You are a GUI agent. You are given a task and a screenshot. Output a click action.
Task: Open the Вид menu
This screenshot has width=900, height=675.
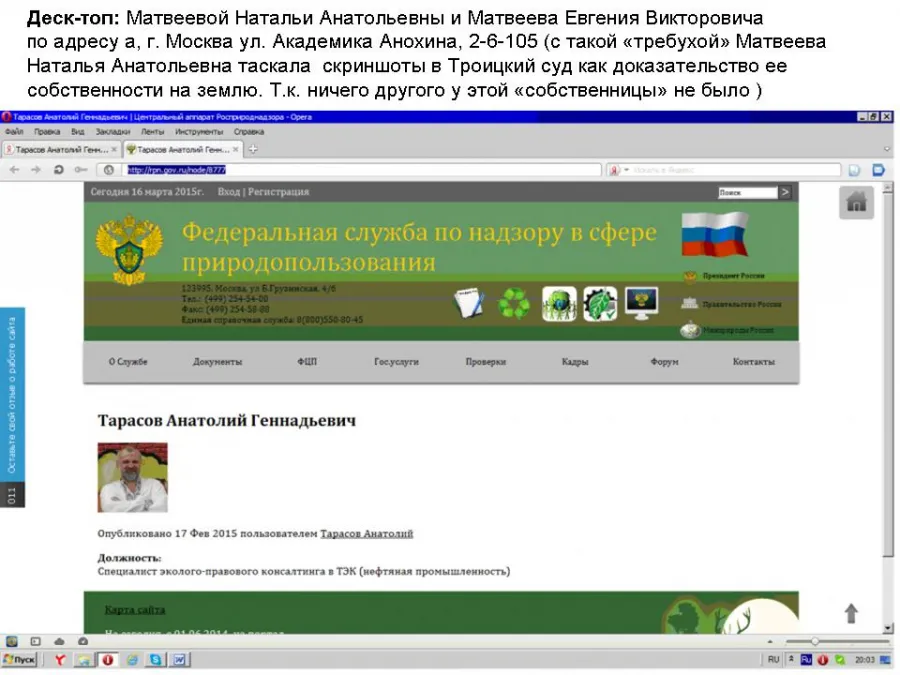click(x=77, y=131)
